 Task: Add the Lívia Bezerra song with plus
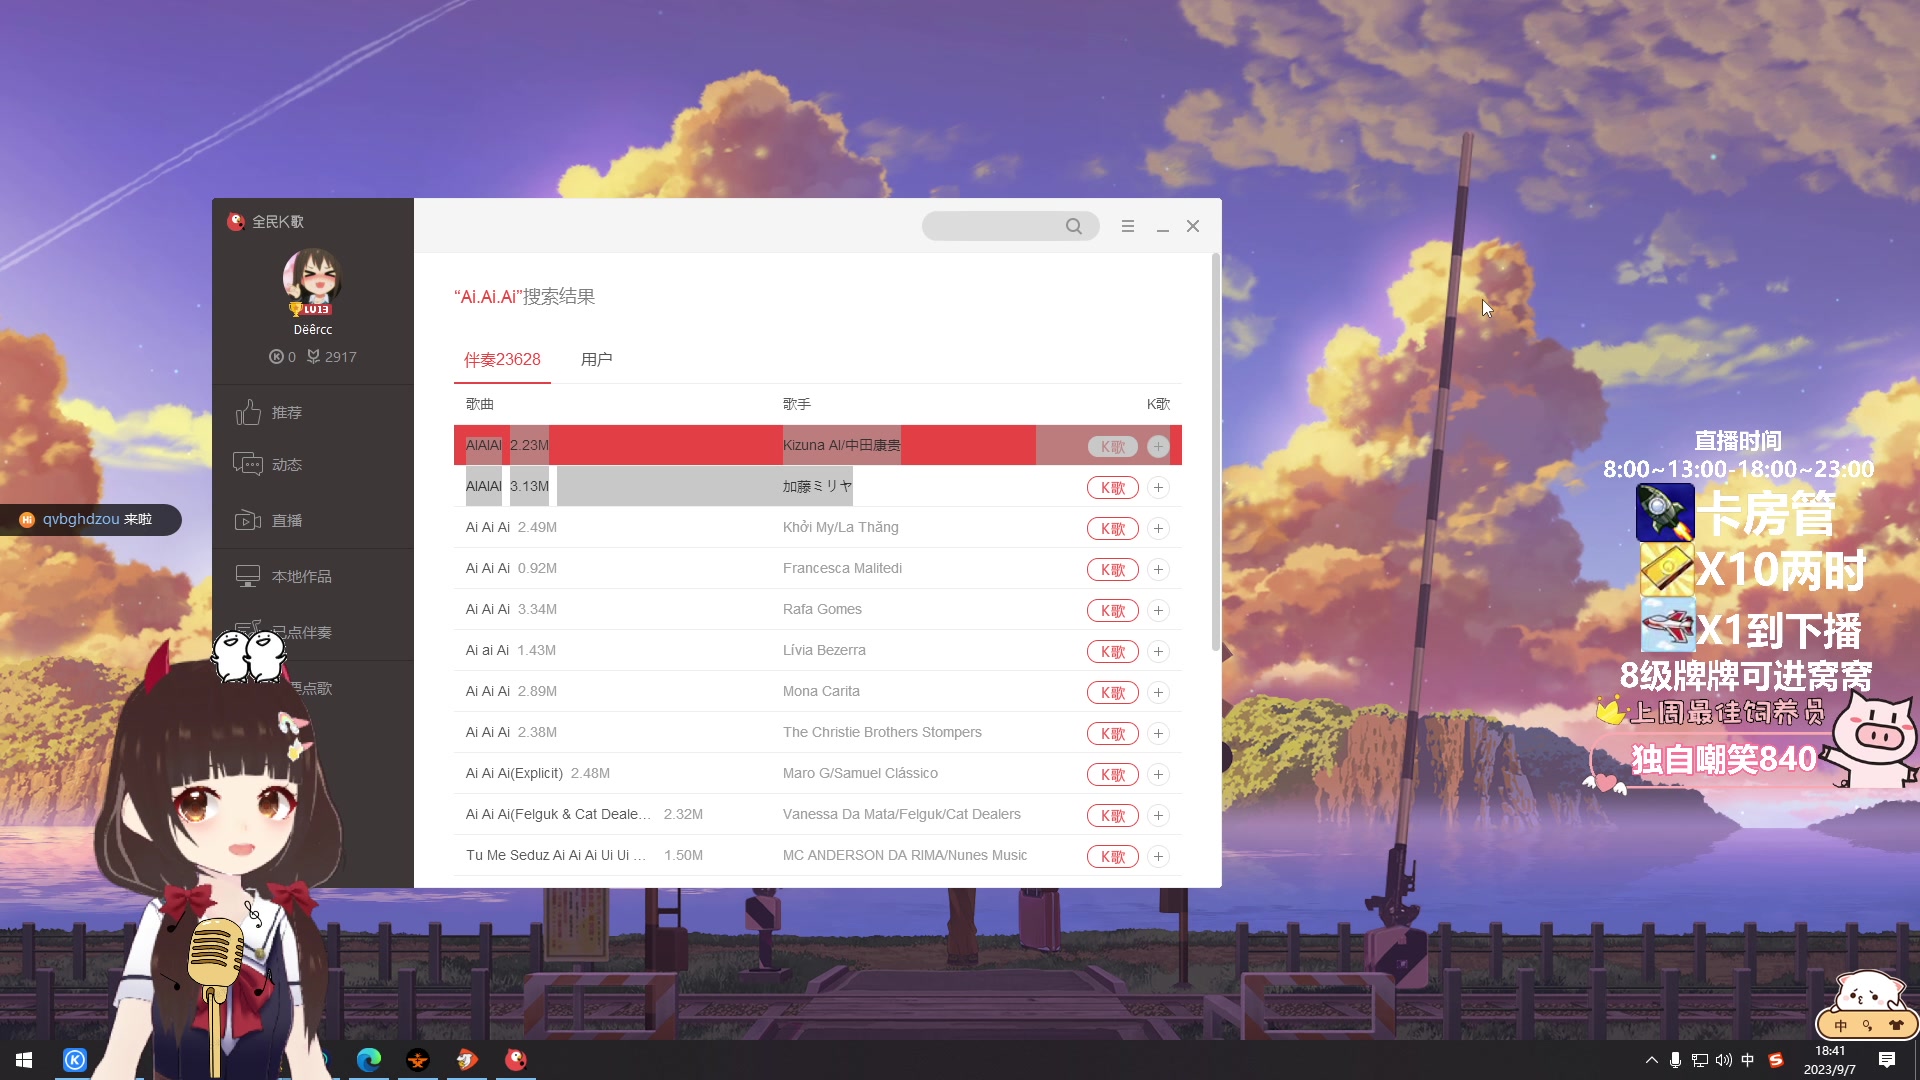[x=1158, y=651]
